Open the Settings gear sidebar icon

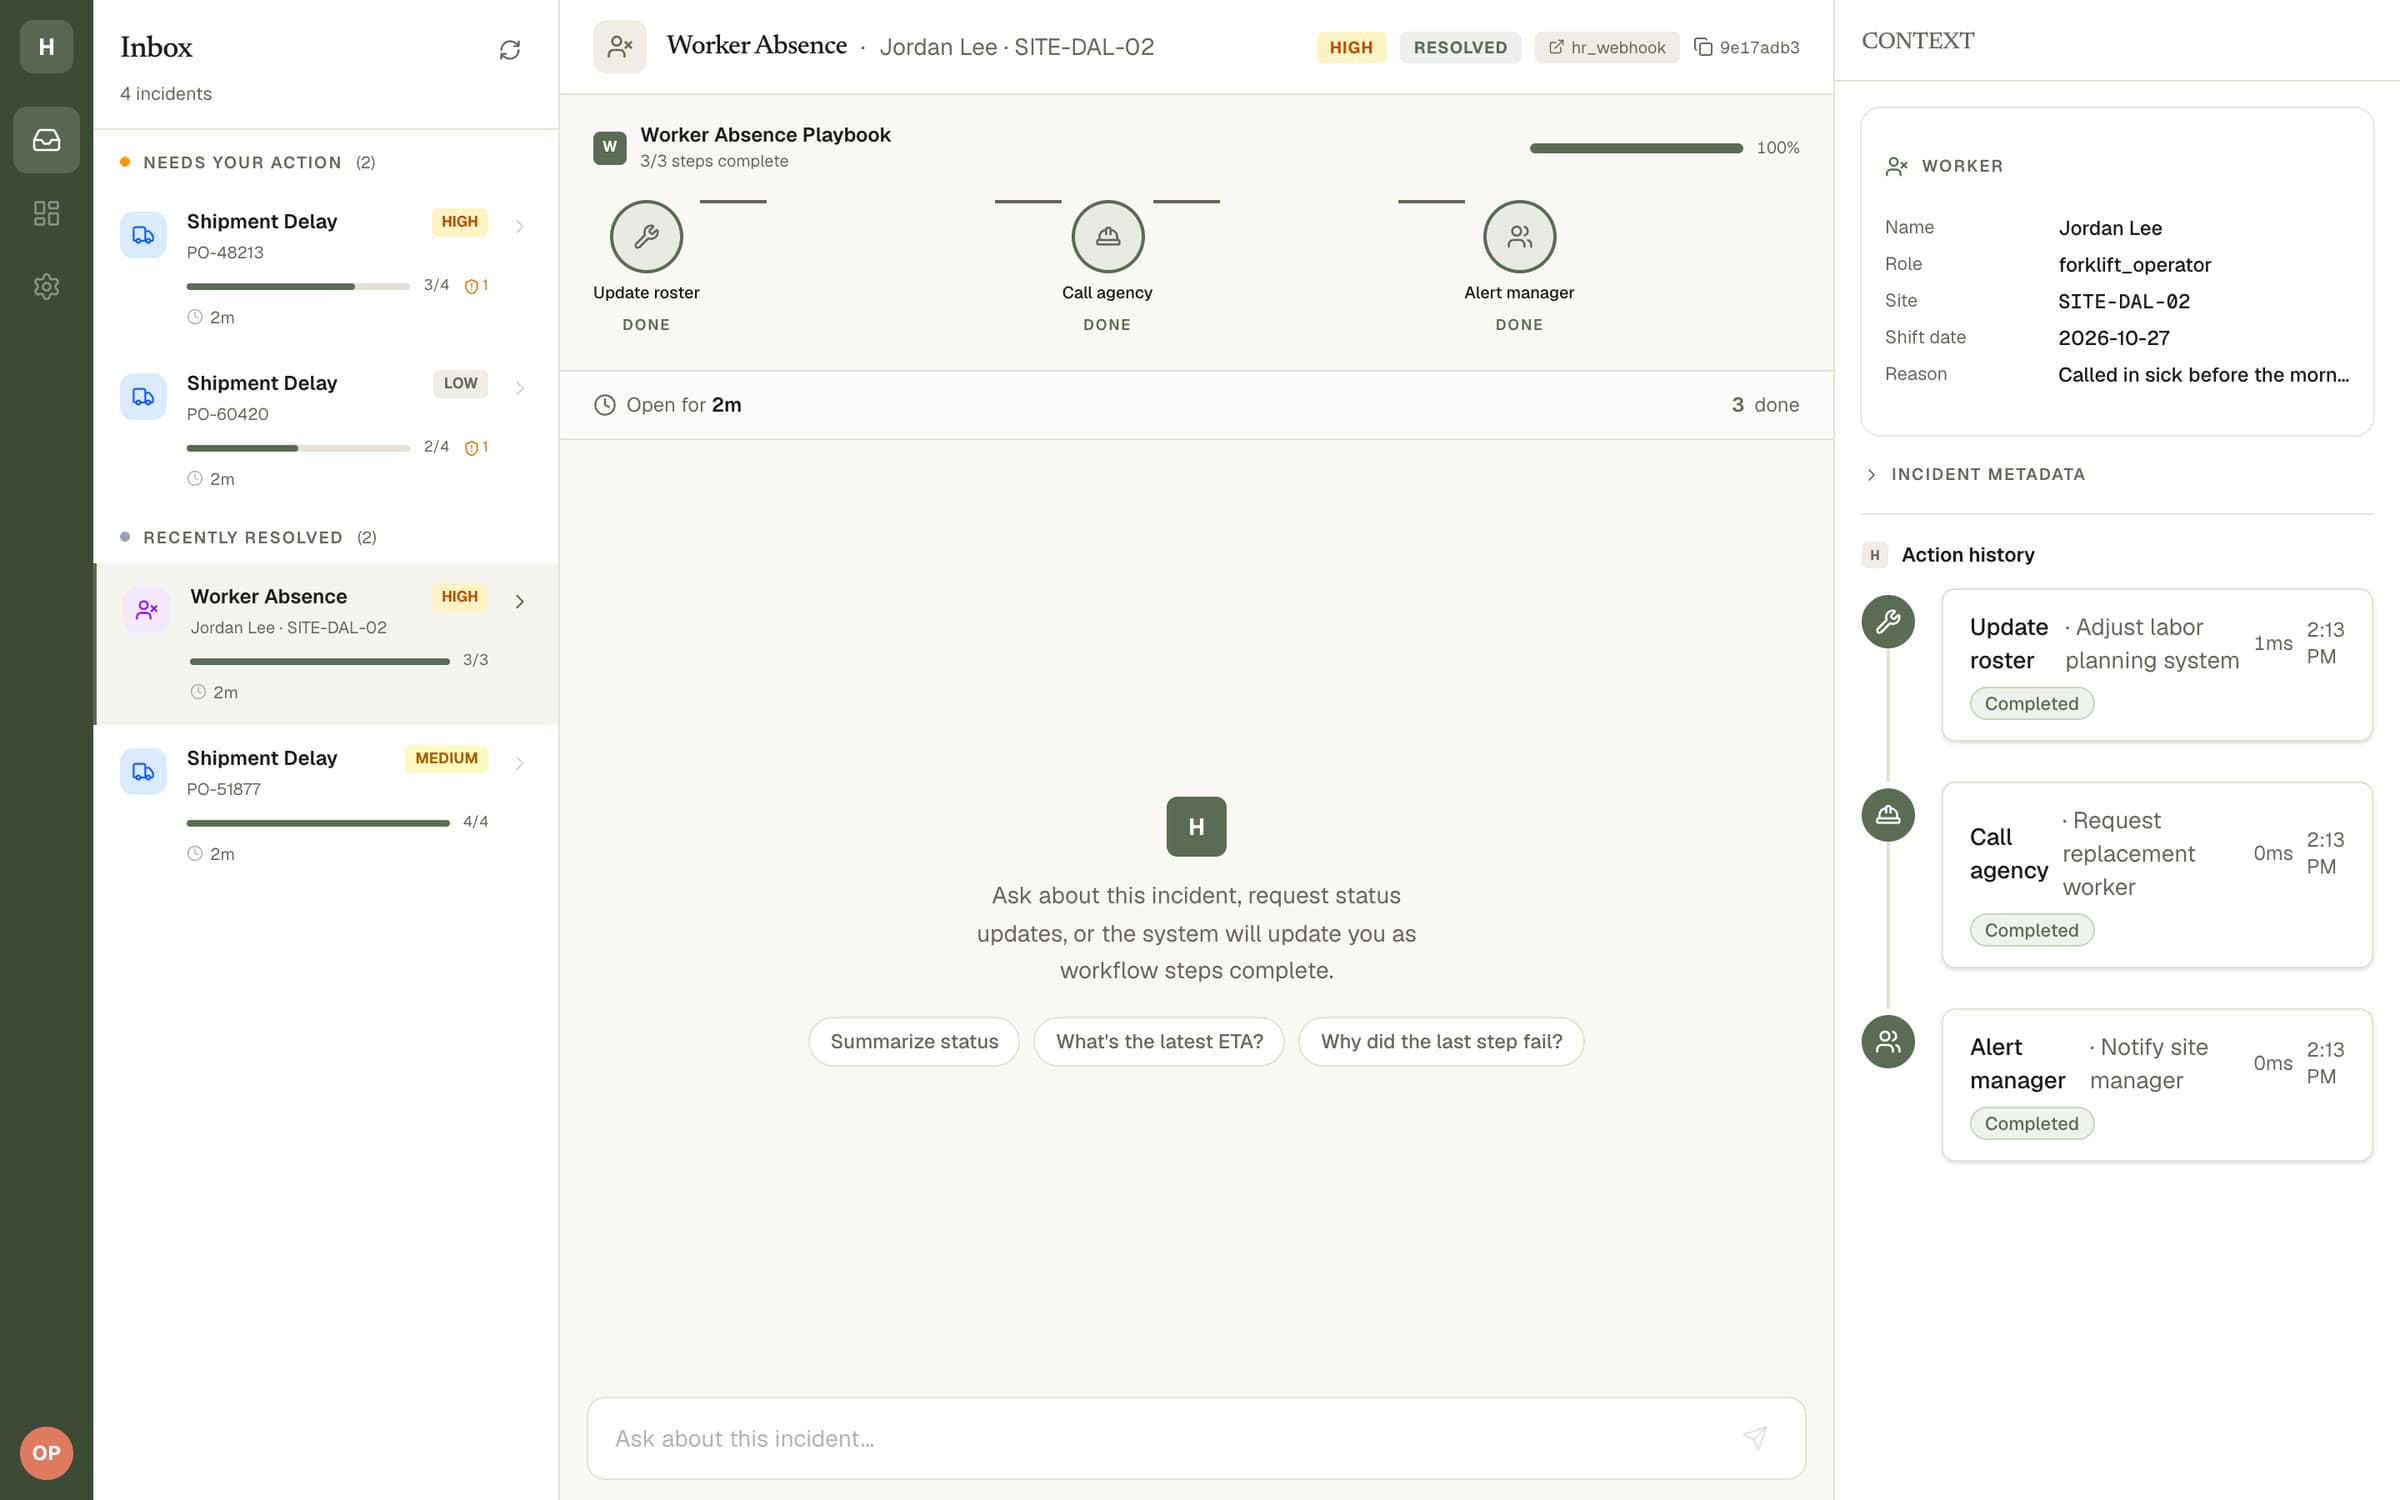point(46,287)
